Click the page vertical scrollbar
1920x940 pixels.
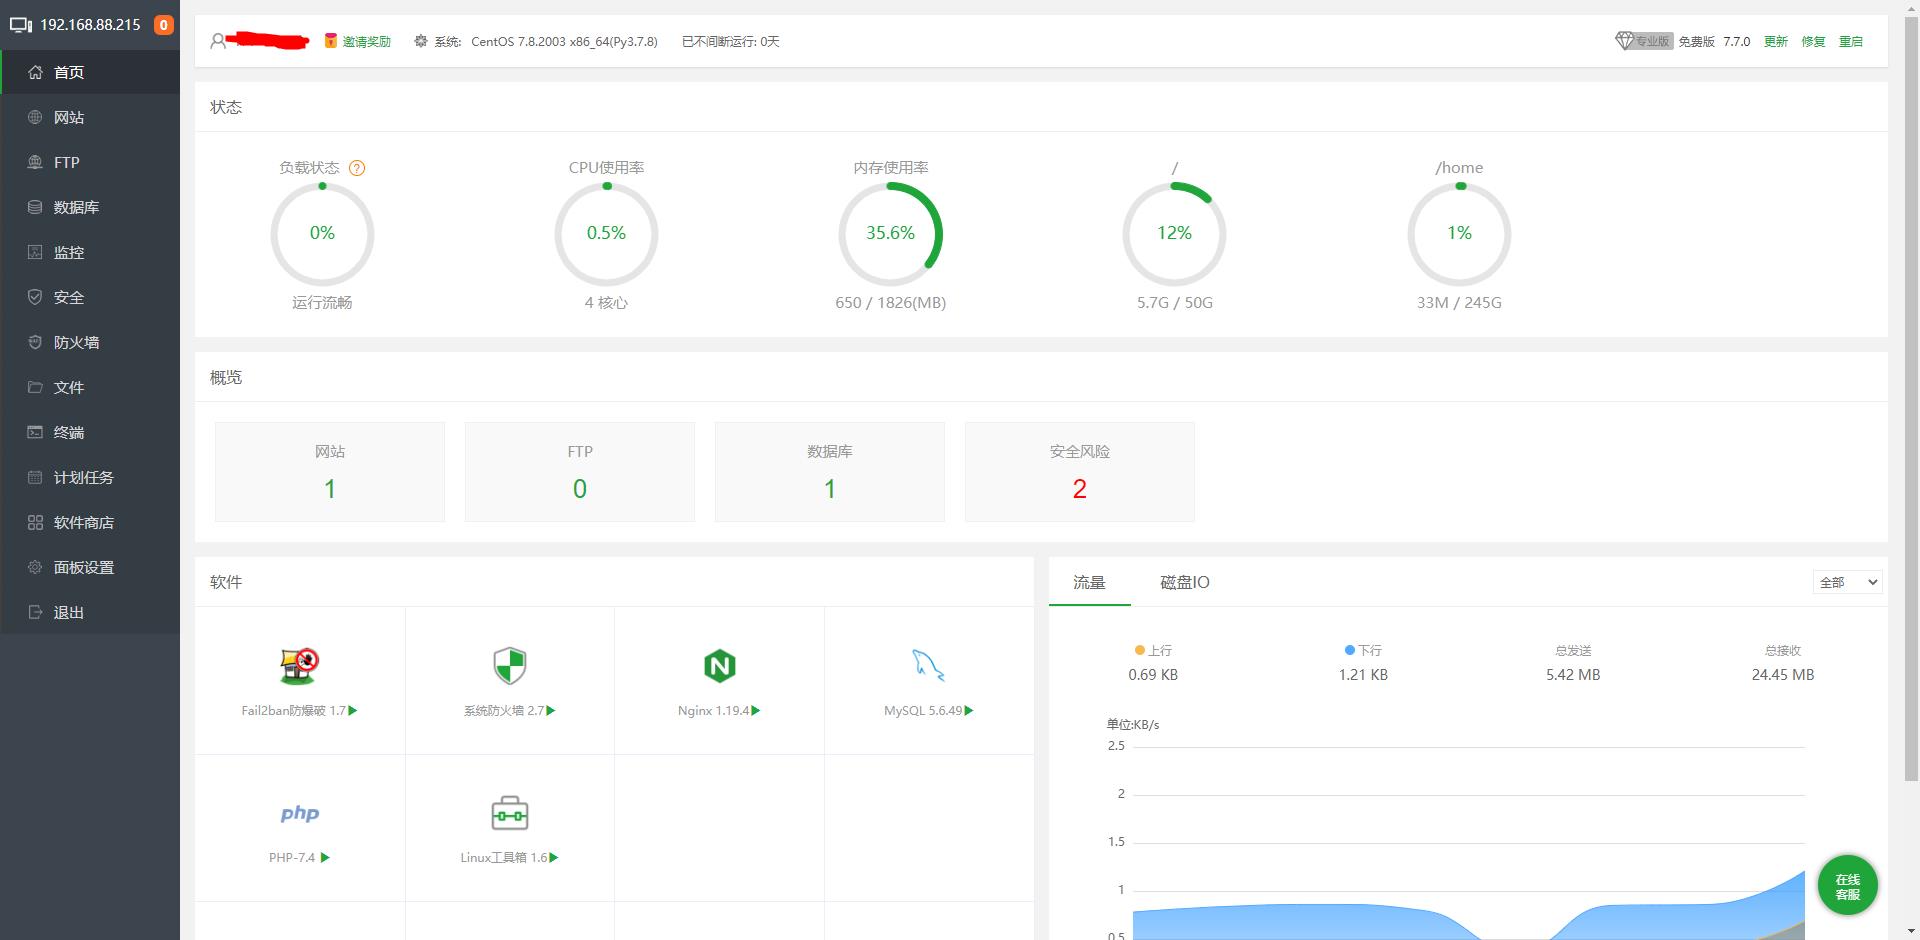[1911, 400]
